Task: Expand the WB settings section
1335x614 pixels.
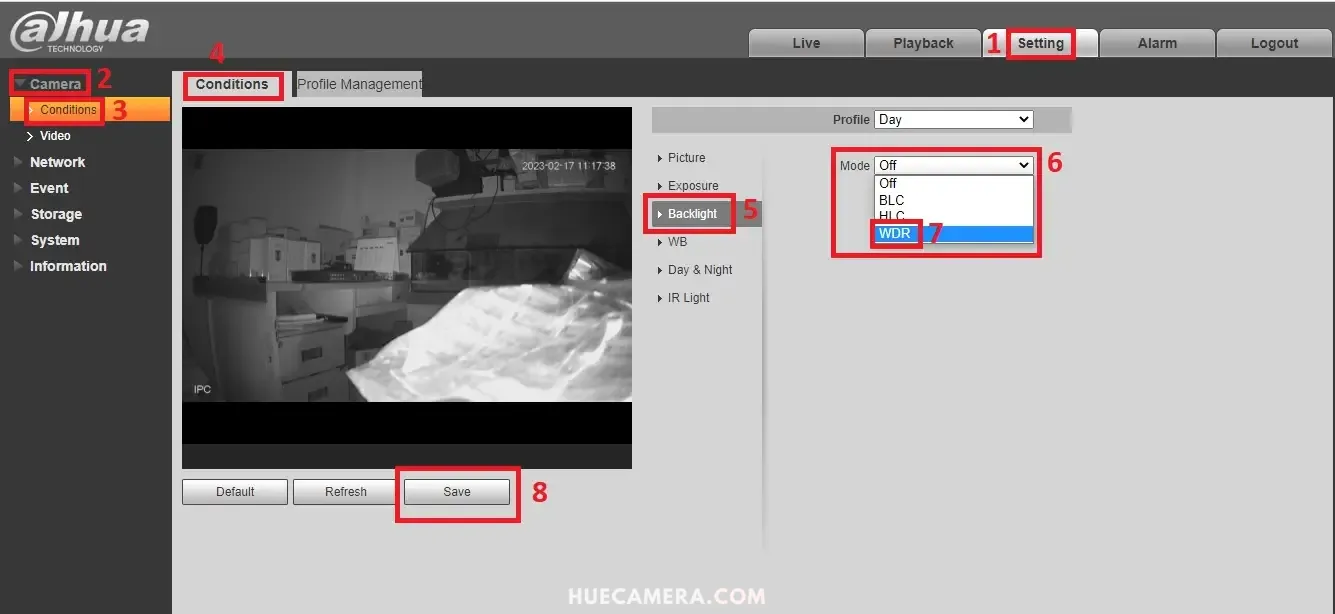Action: pos(675,241)
